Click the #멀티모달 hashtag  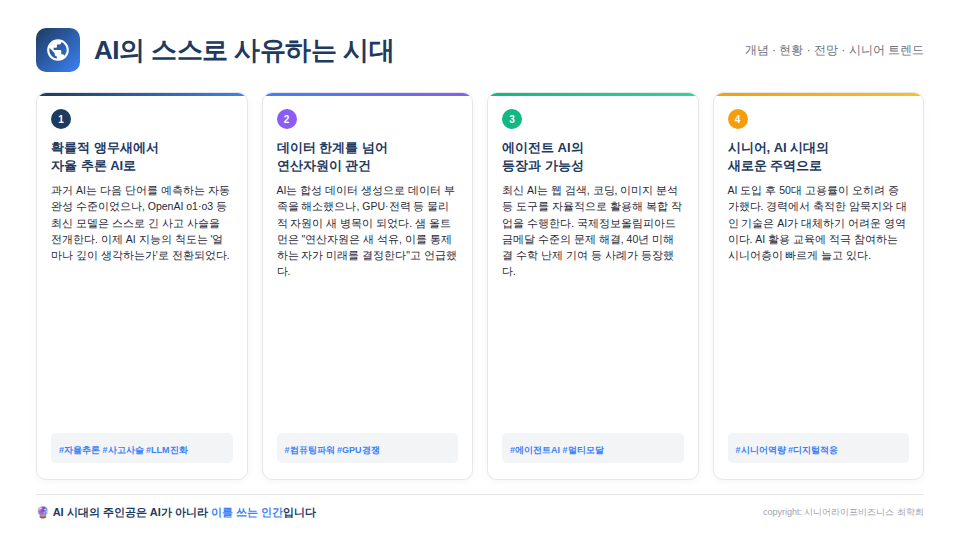pyautogui.click(x=583, y=450)
